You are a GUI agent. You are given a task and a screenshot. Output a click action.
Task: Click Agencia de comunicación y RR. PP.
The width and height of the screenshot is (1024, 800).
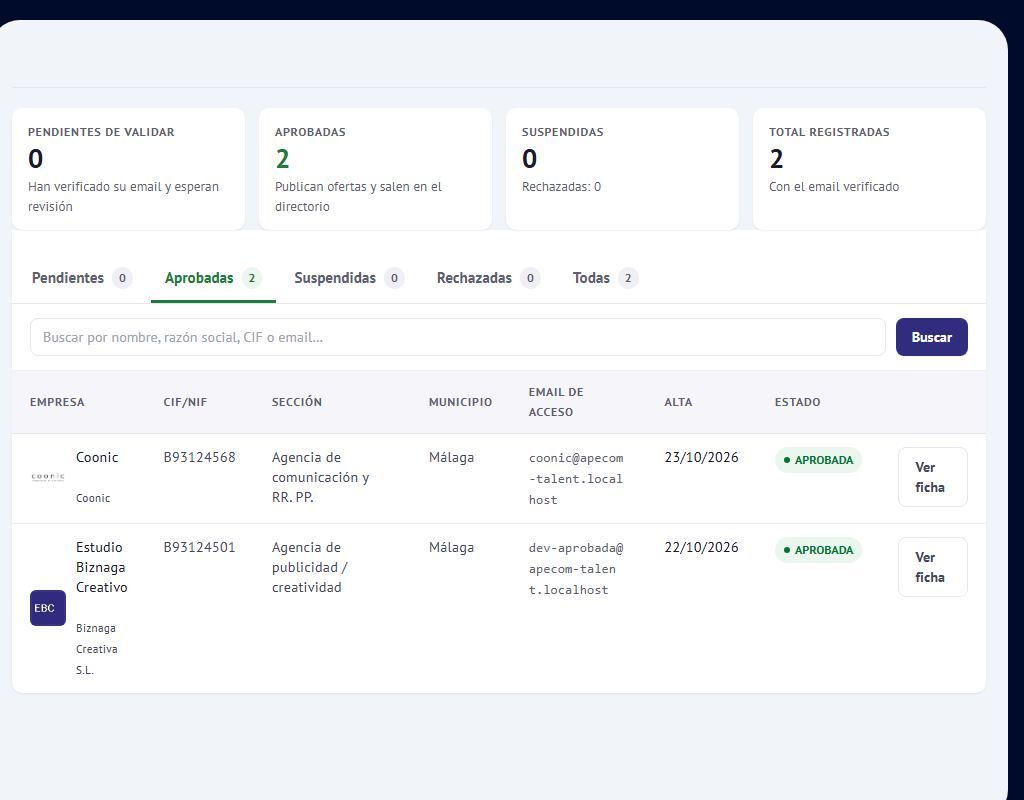pos(321,477)
